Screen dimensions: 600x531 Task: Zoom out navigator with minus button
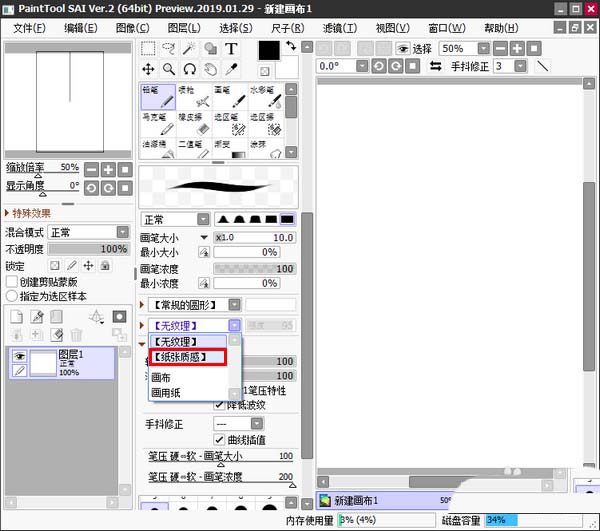91,169
